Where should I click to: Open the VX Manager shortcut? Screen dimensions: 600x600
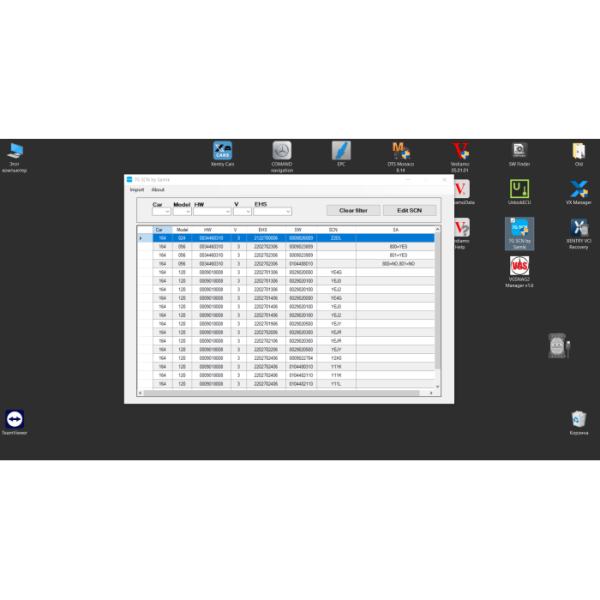[578, 189]
